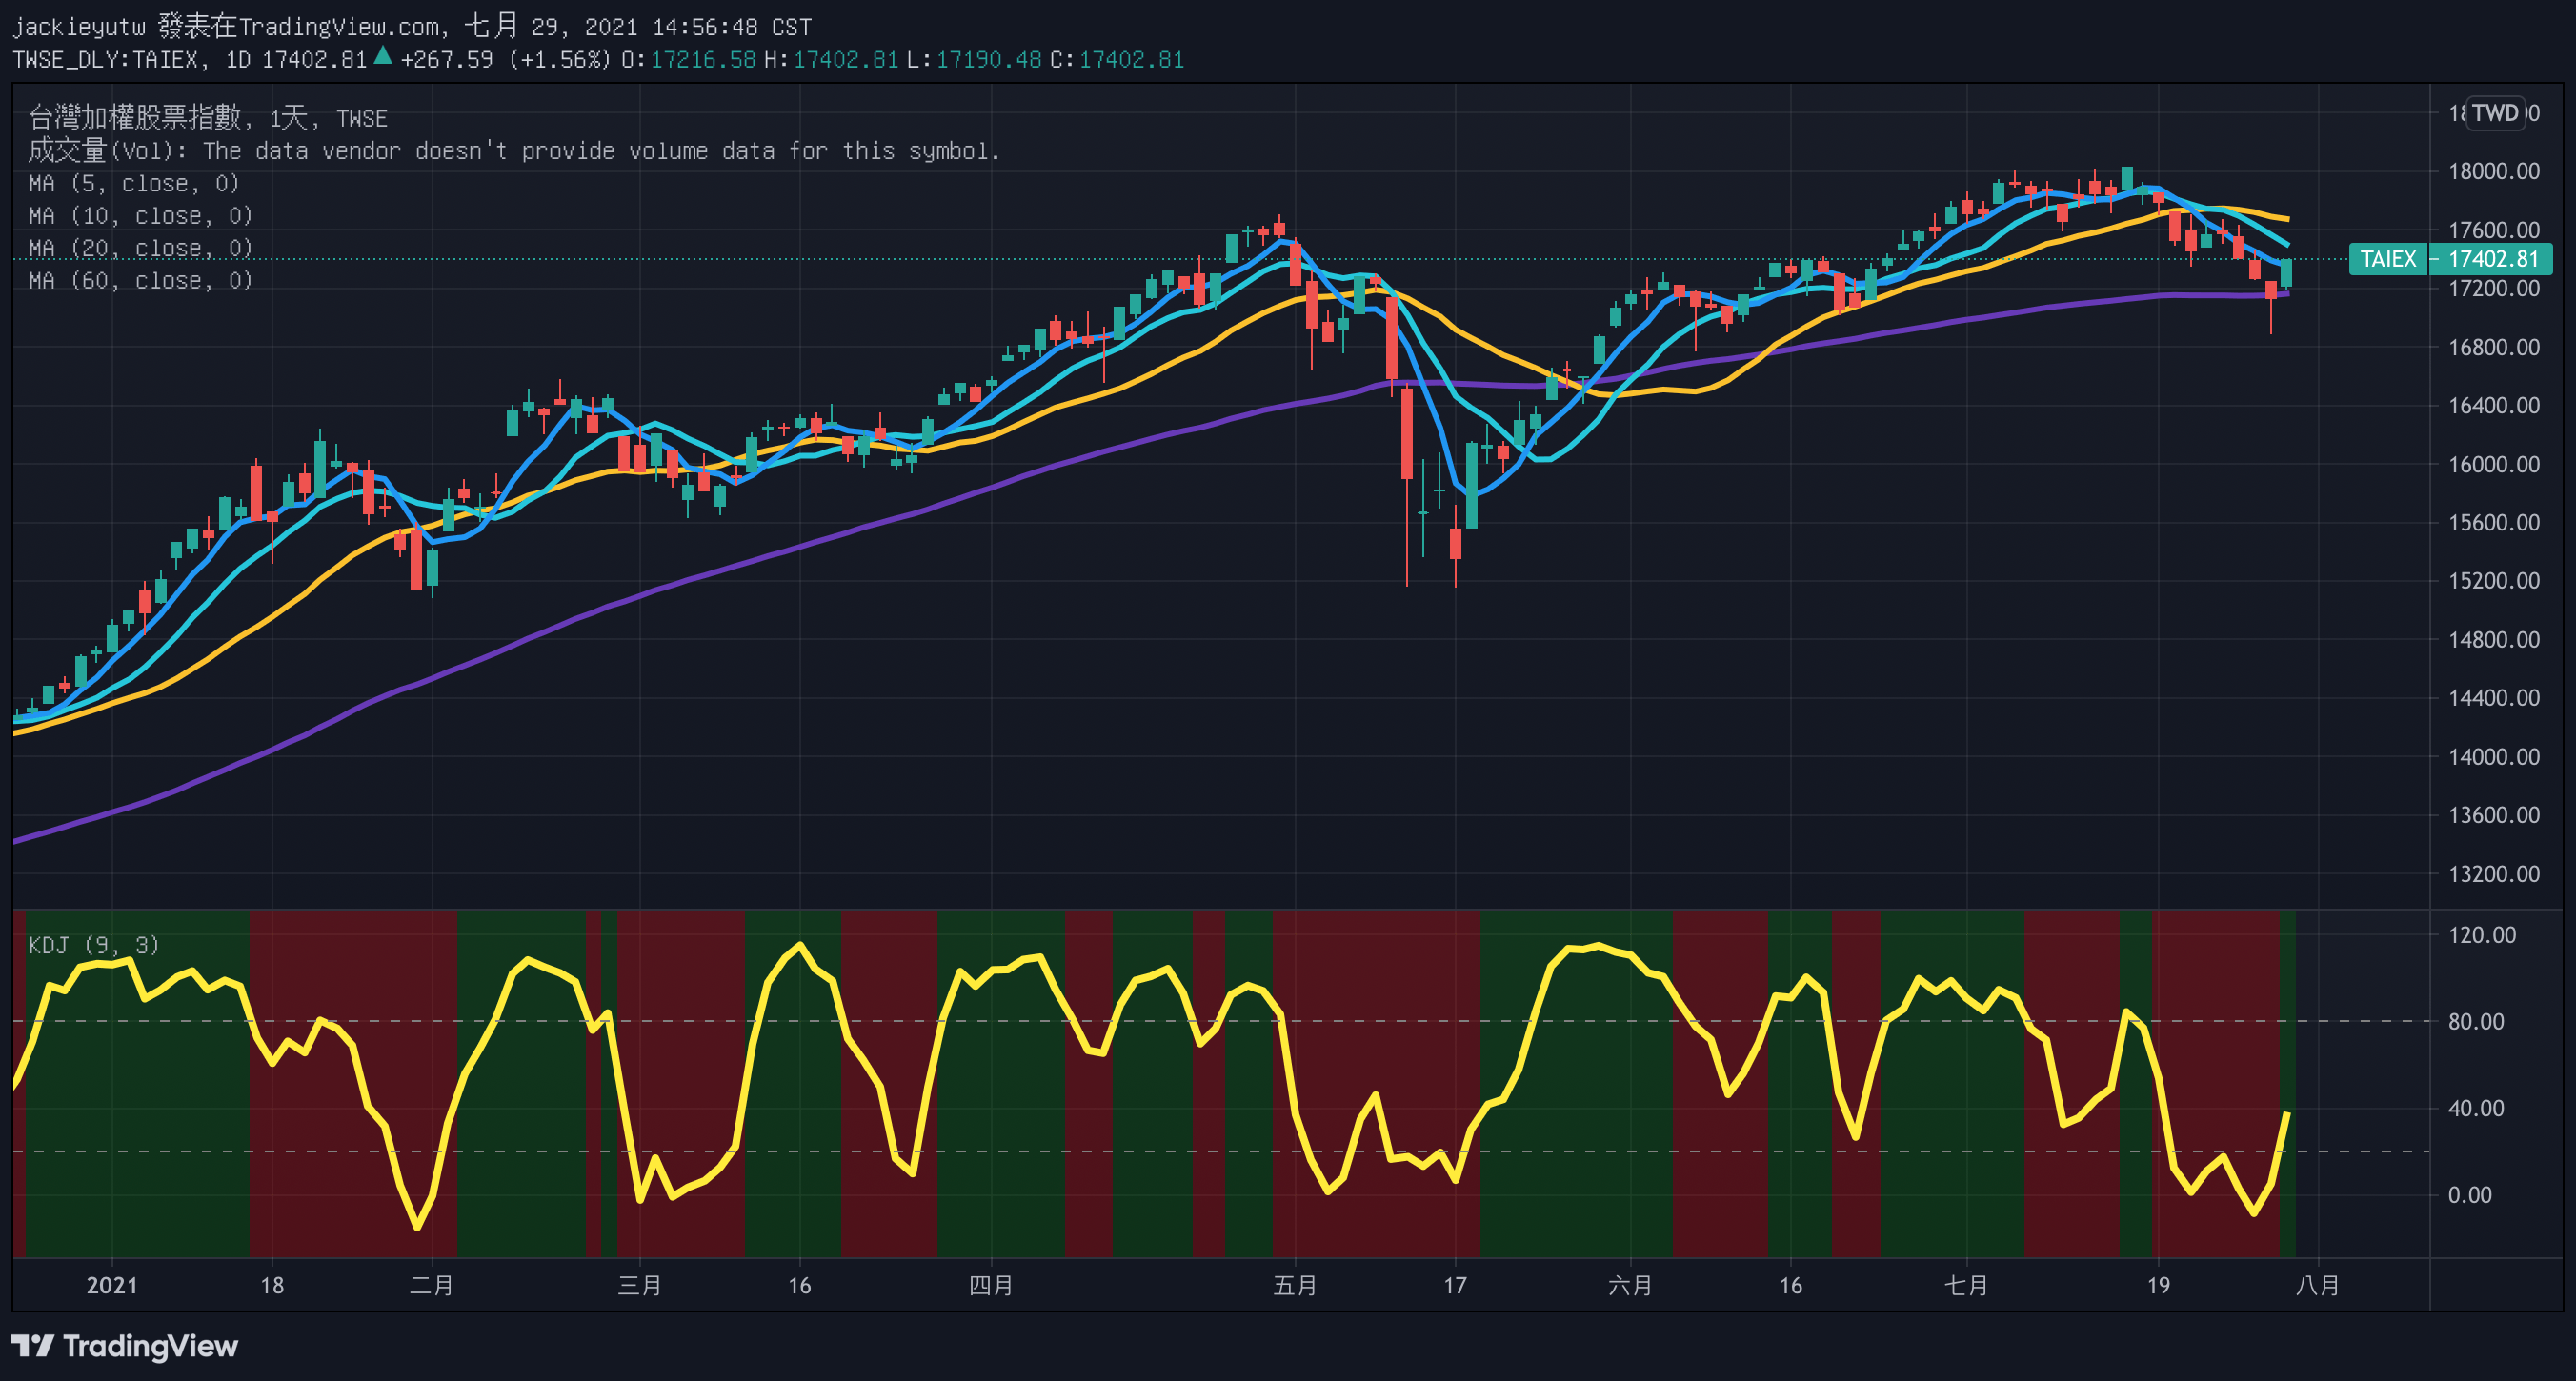Click the TAIEX 17402.81 price label
Screen dimensions: 2576x1381
(x=2449, y=259)
